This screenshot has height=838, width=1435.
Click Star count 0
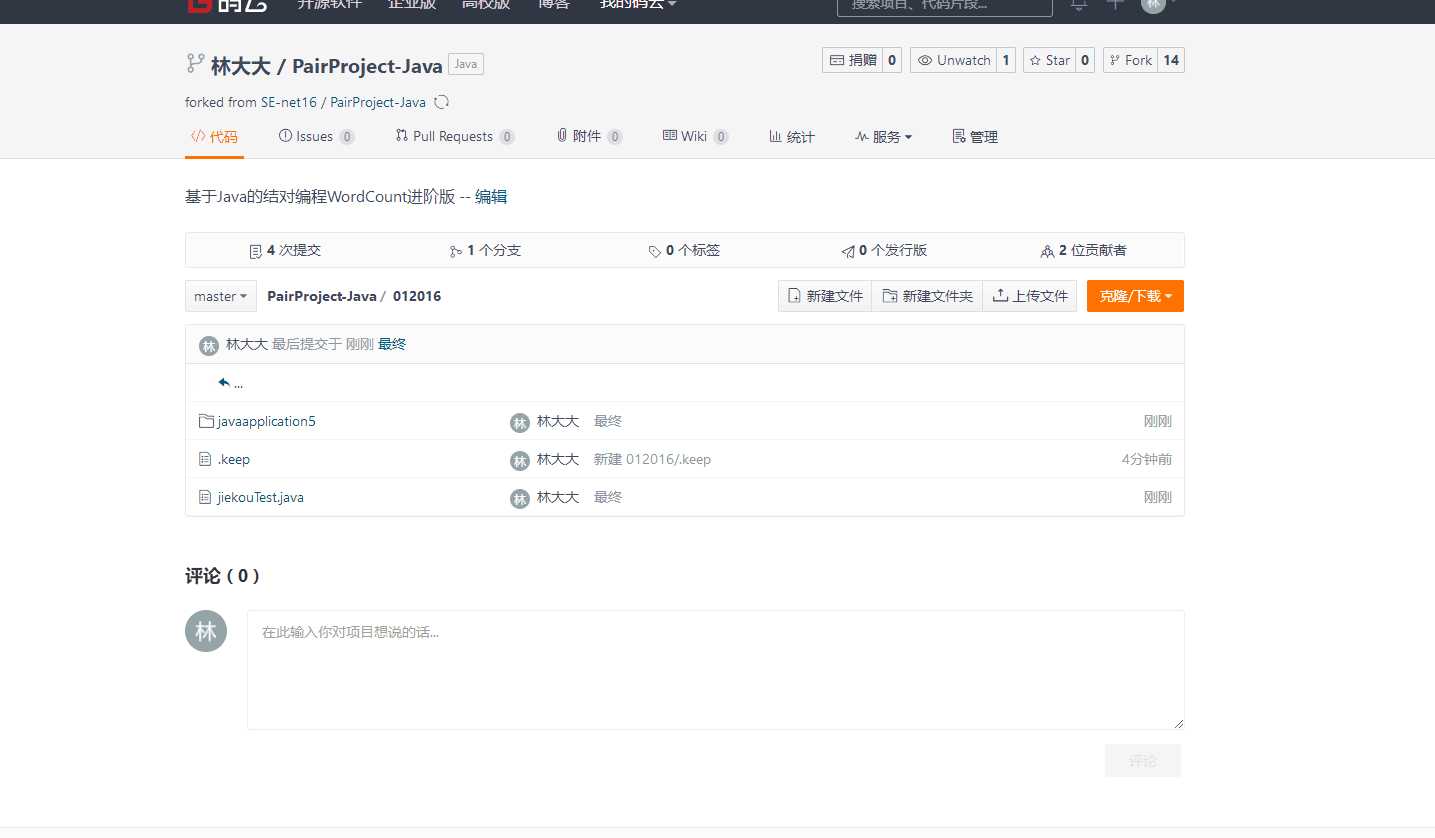point(1085,60)
